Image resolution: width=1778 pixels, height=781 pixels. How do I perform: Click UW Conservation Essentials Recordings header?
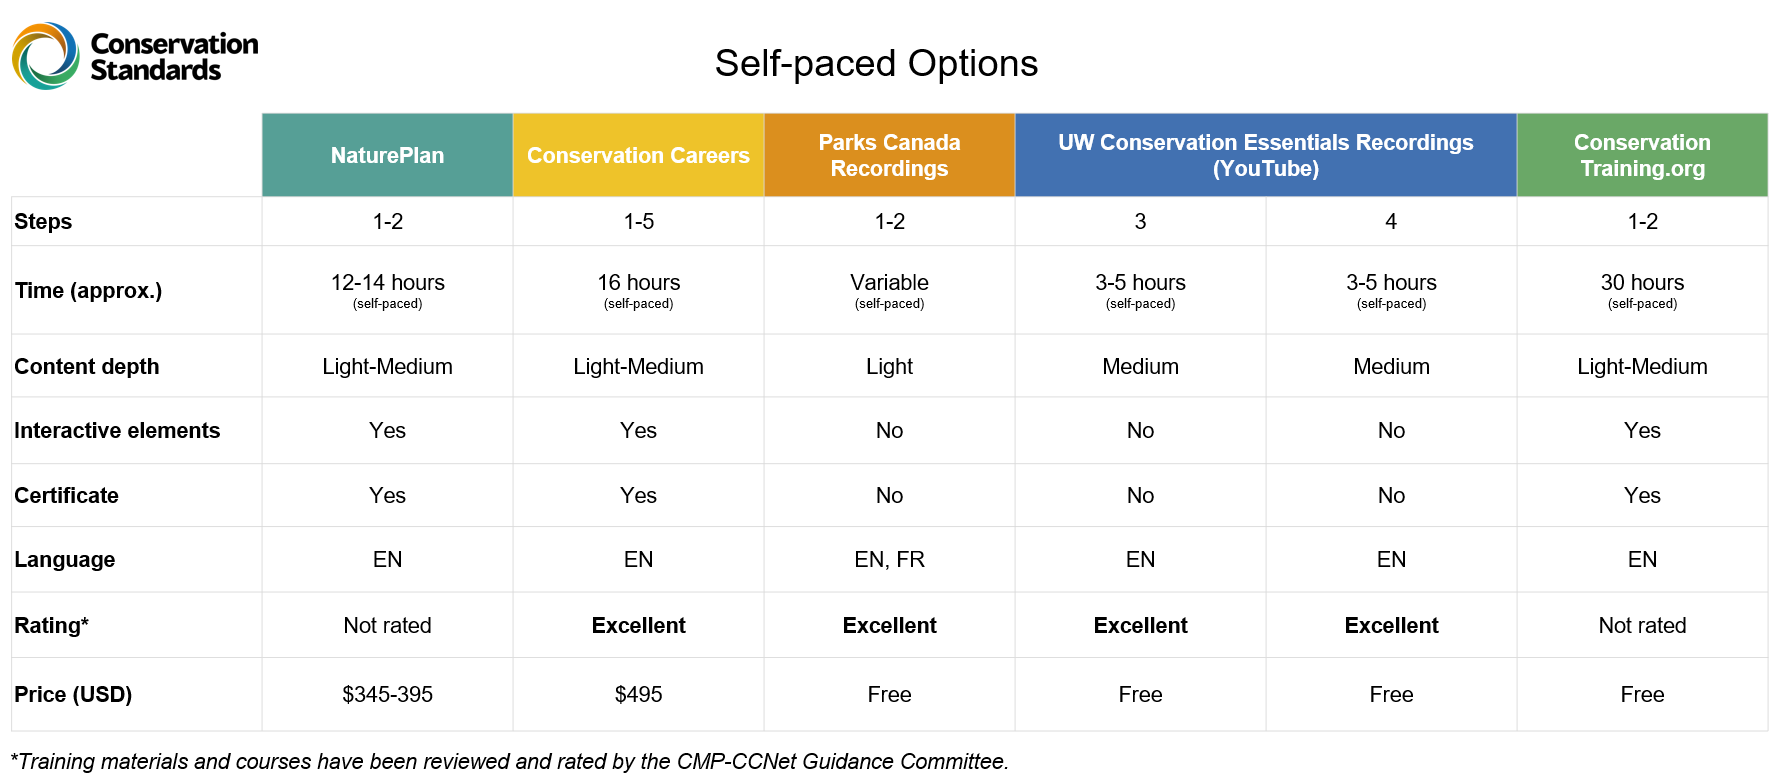1266,155
